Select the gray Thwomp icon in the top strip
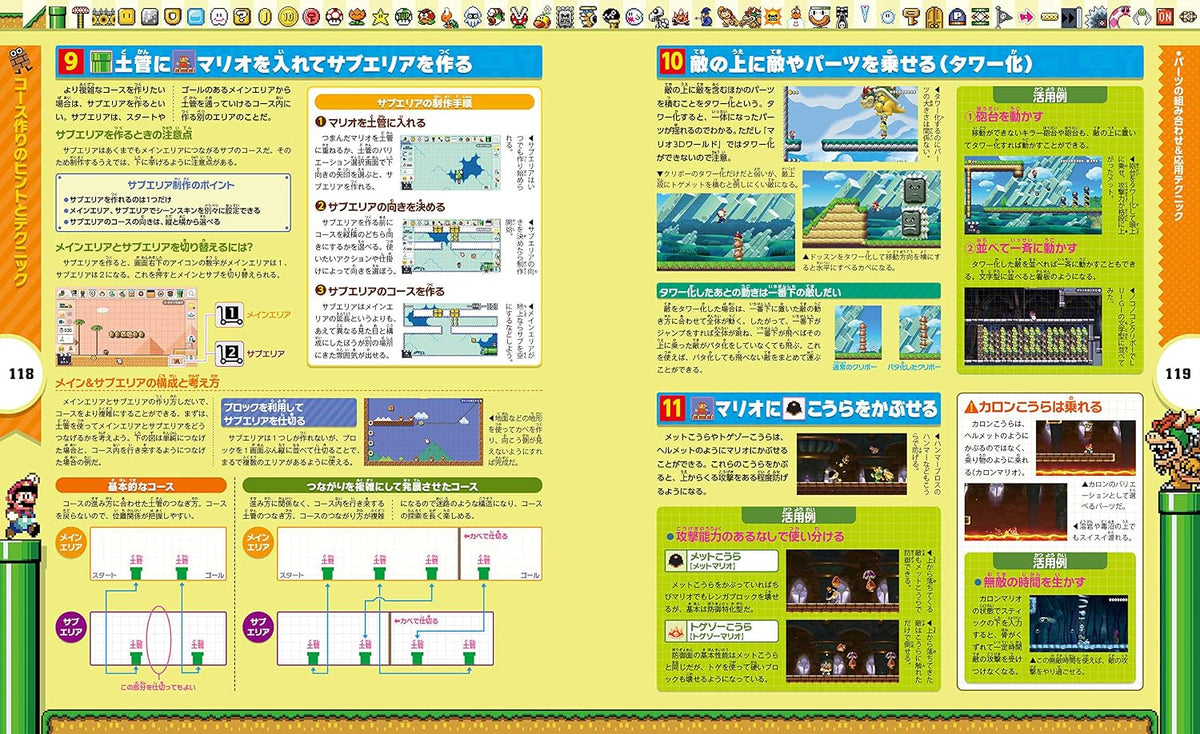Screen dimensions: 1200x734 (x=565, y=17)
